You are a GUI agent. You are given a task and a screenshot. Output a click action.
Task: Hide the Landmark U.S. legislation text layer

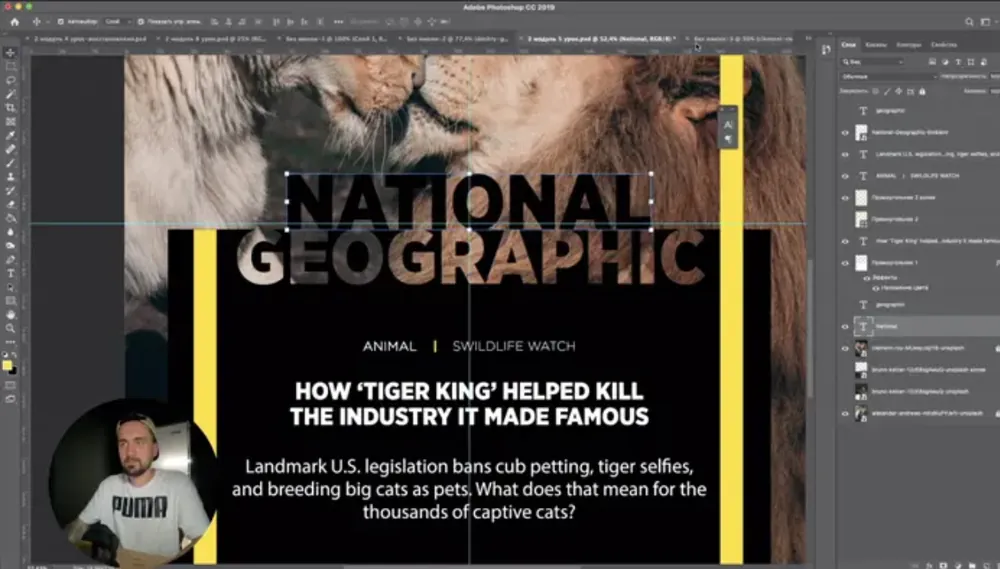[845, 154]
